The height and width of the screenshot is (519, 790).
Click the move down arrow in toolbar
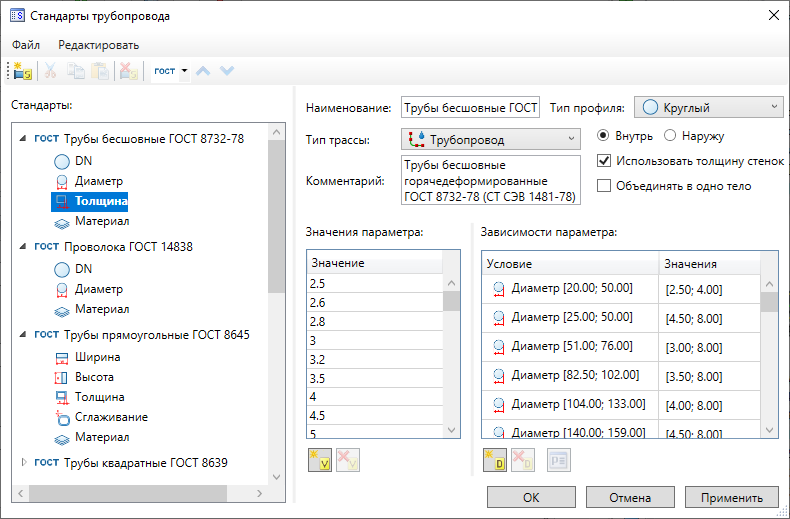pos(227,71)
